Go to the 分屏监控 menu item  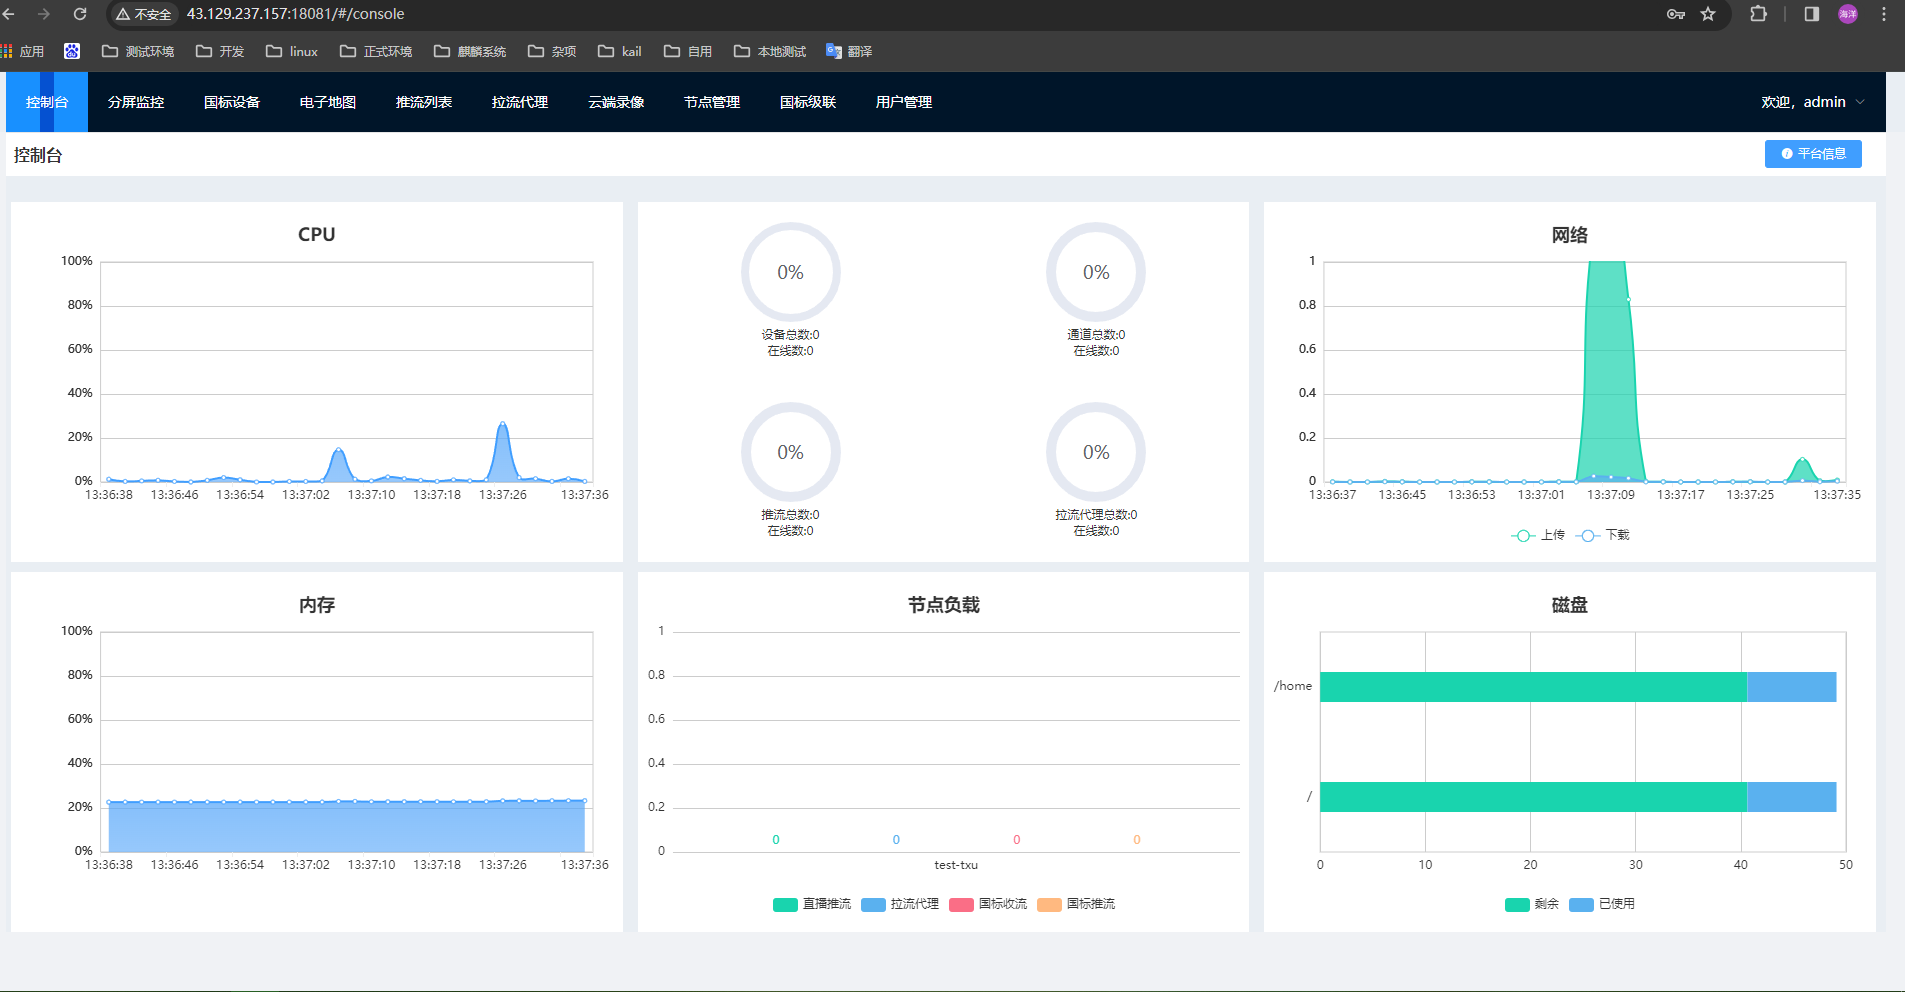136,102
